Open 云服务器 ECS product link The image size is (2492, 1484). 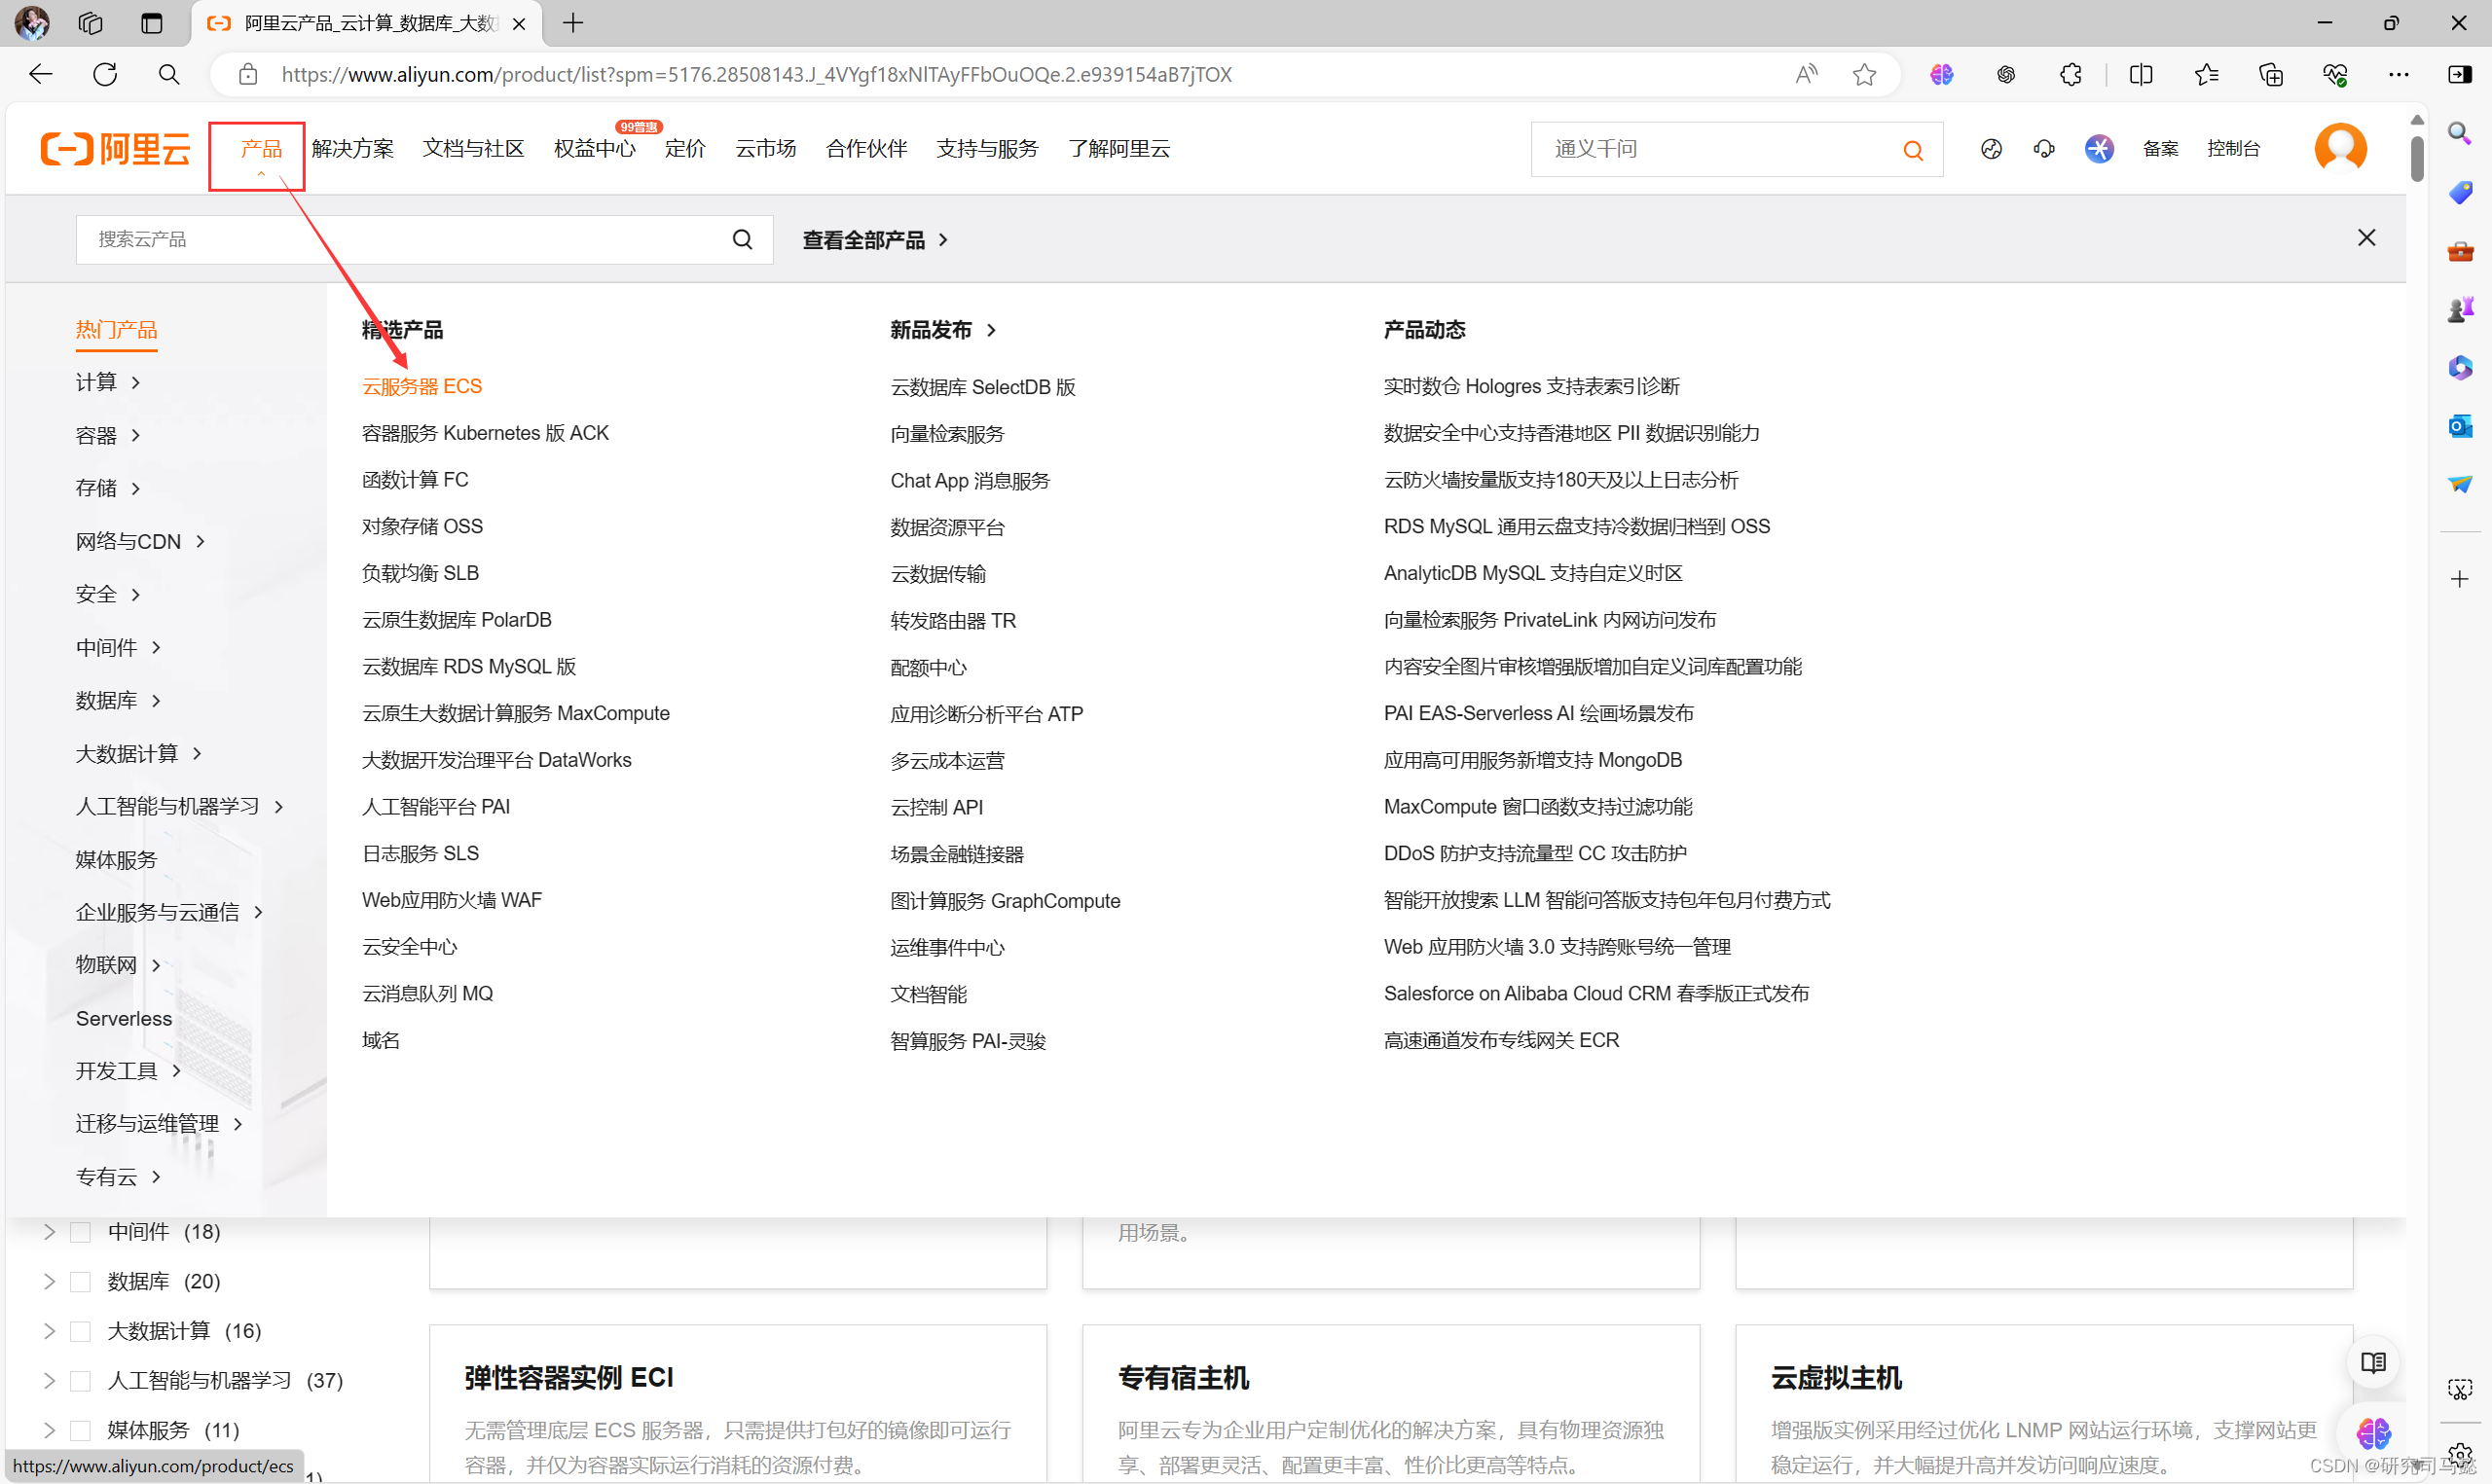(422, 386)
